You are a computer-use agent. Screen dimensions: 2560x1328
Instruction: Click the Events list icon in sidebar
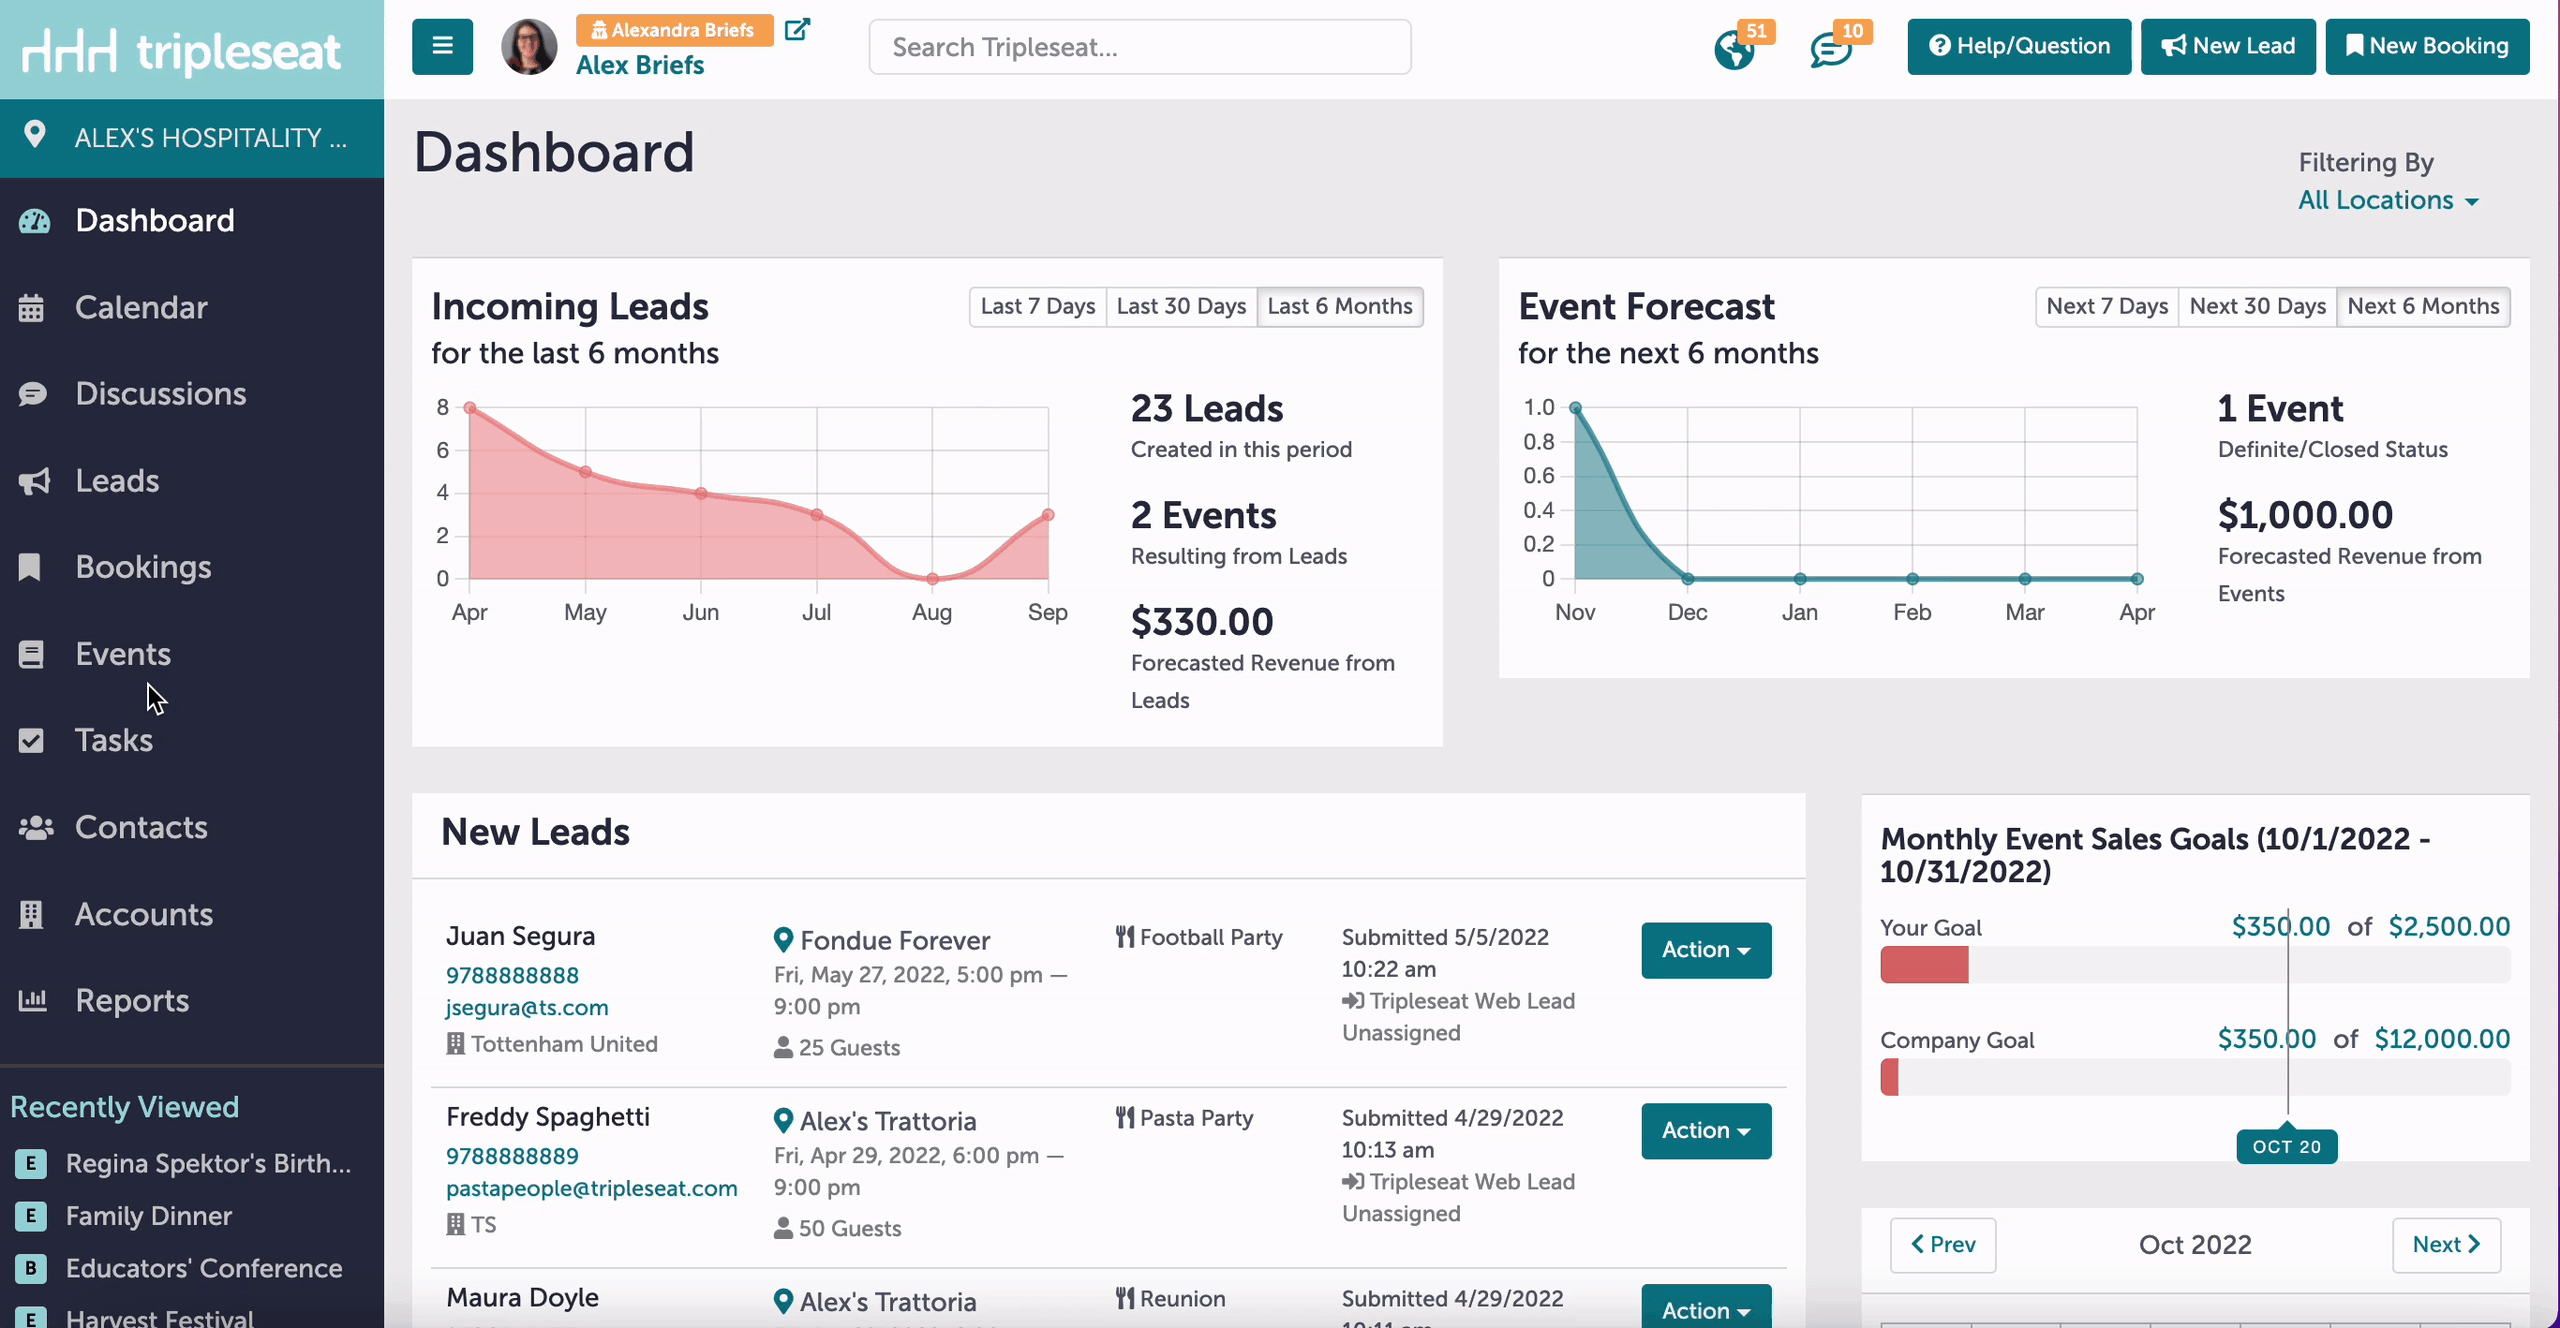(31, 654)
